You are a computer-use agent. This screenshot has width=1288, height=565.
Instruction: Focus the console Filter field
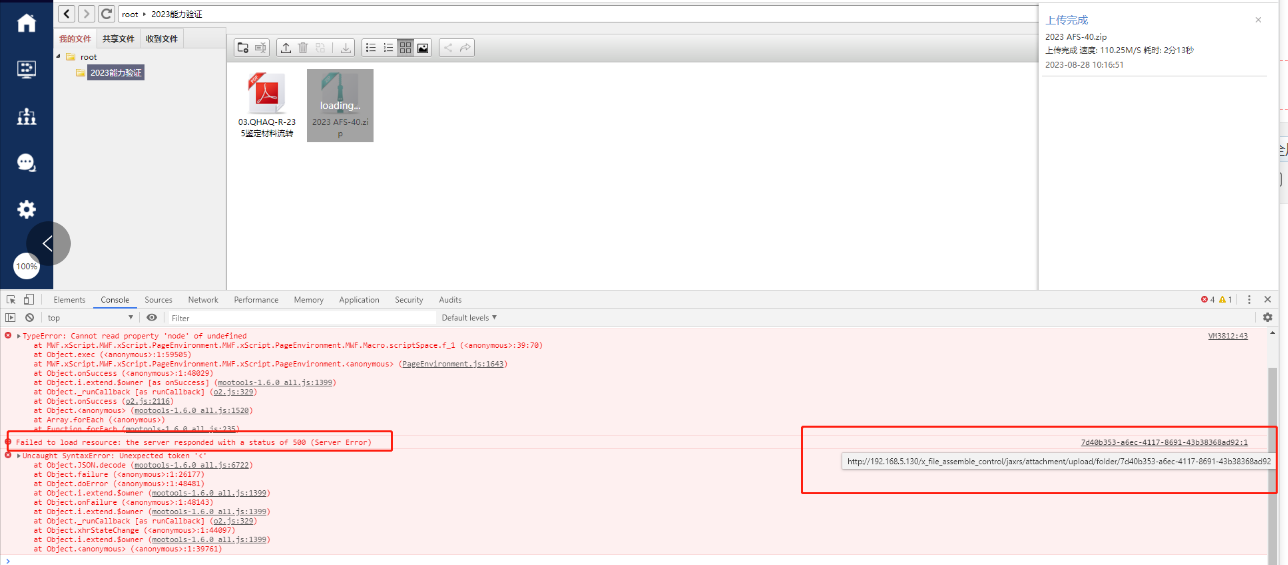point(301,318)
